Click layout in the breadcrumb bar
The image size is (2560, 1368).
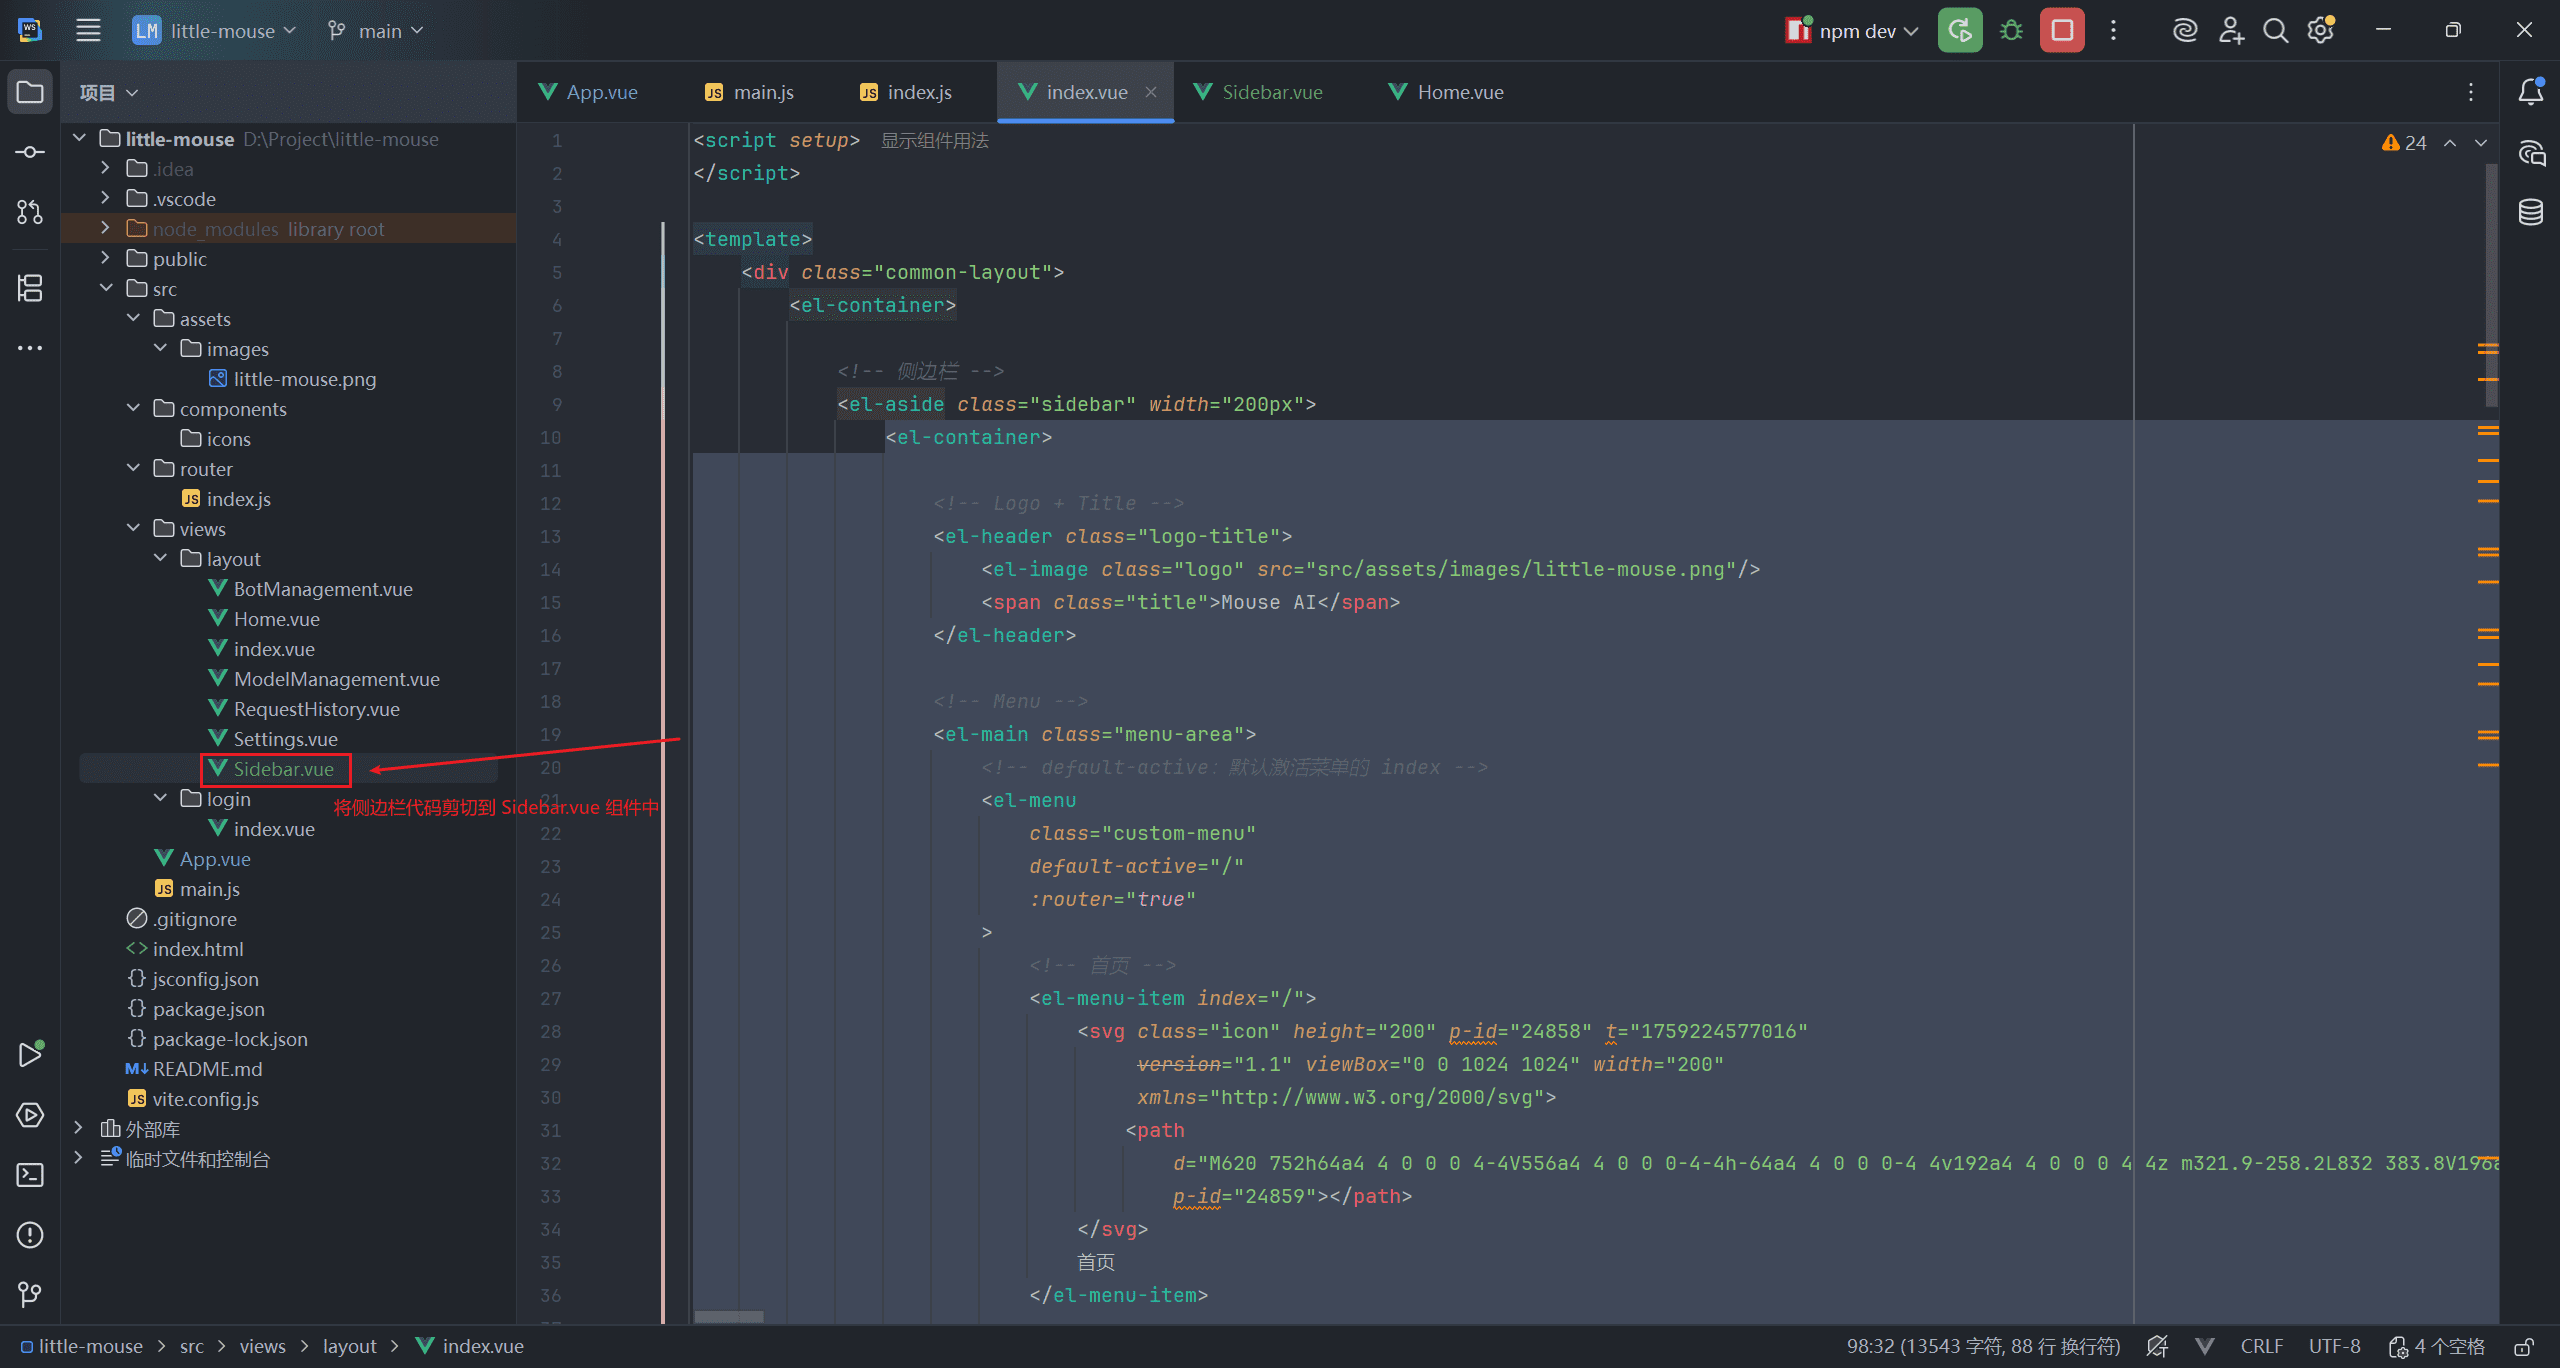point(350,1347)
